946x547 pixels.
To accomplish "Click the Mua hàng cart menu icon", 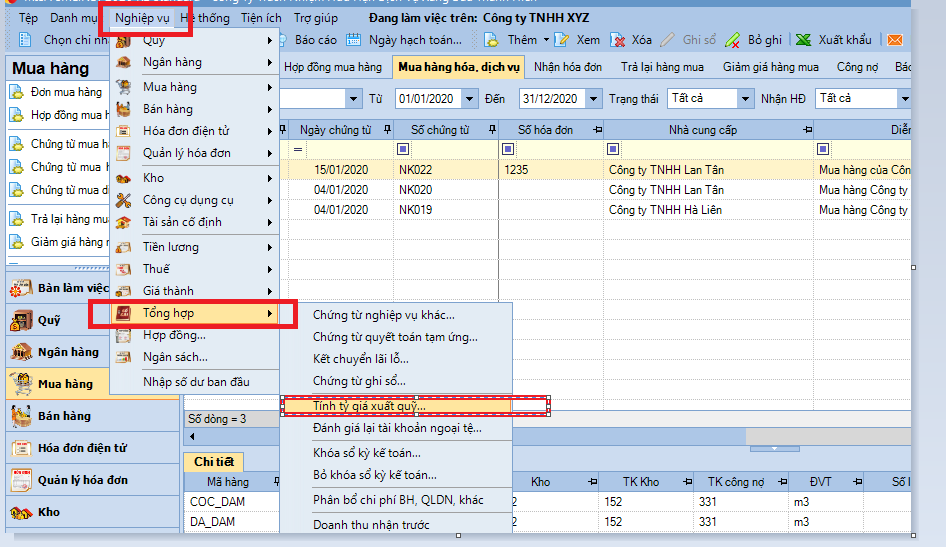I will (124, 87).
